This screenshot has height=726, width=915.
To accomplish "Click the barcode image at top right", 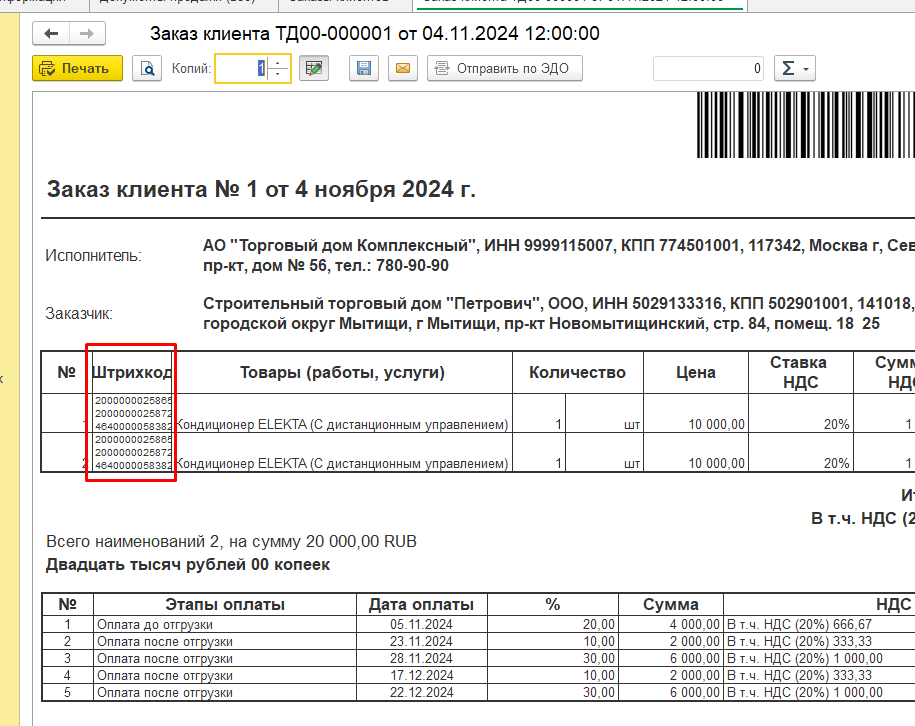I will [806, 124].
